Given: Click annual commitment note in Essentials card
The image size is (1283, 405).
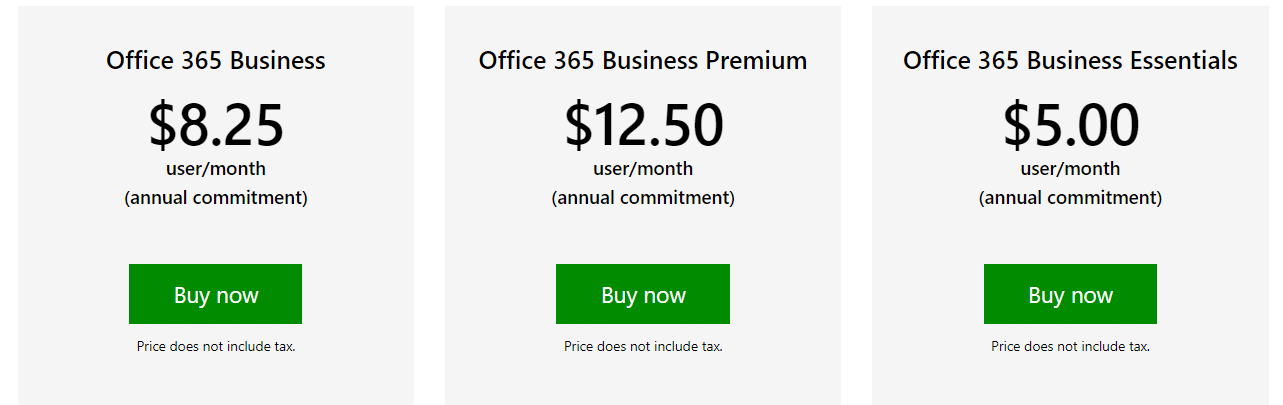Looking at the screenshot, I should click(1070, 197).
